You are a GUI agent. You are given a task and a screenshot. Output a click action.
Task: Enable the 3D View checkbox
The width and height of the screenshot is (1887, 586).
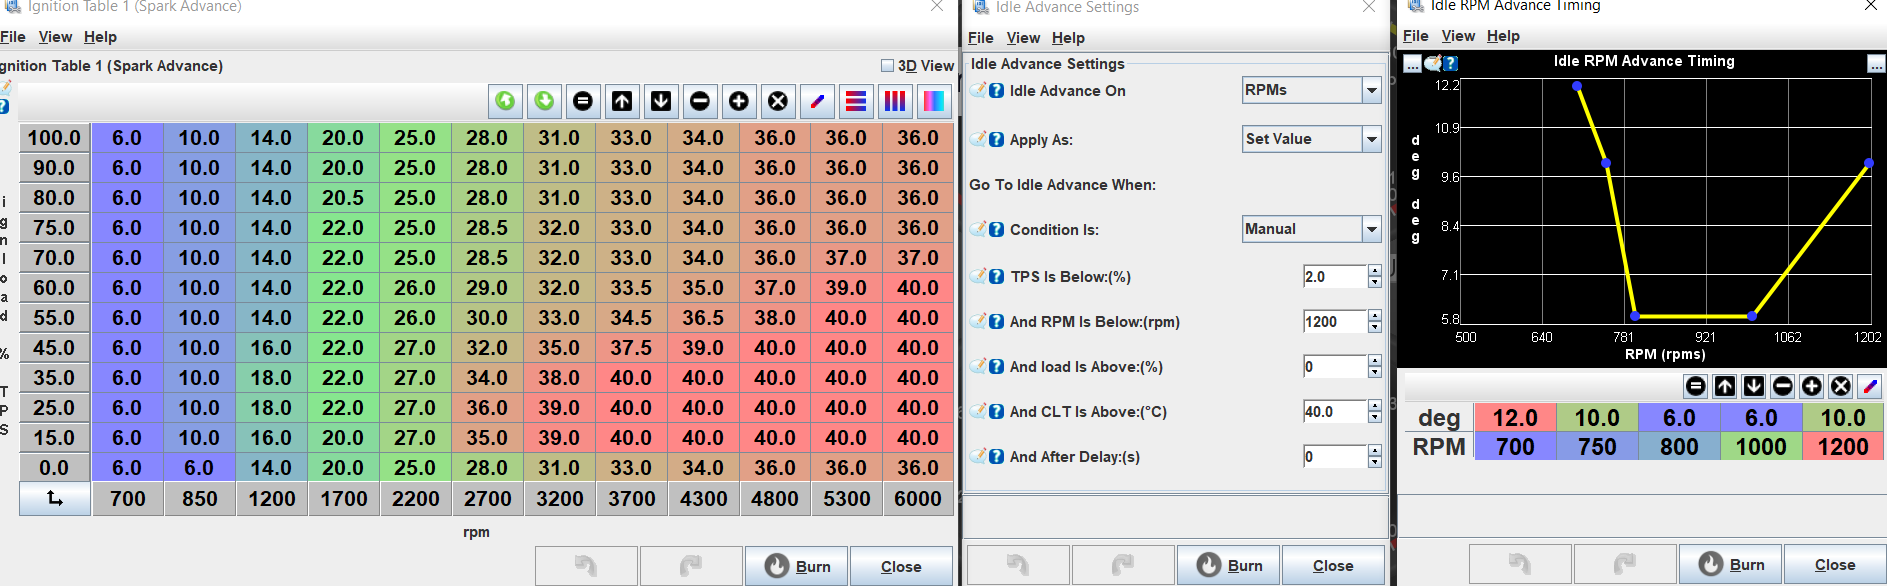887,66
